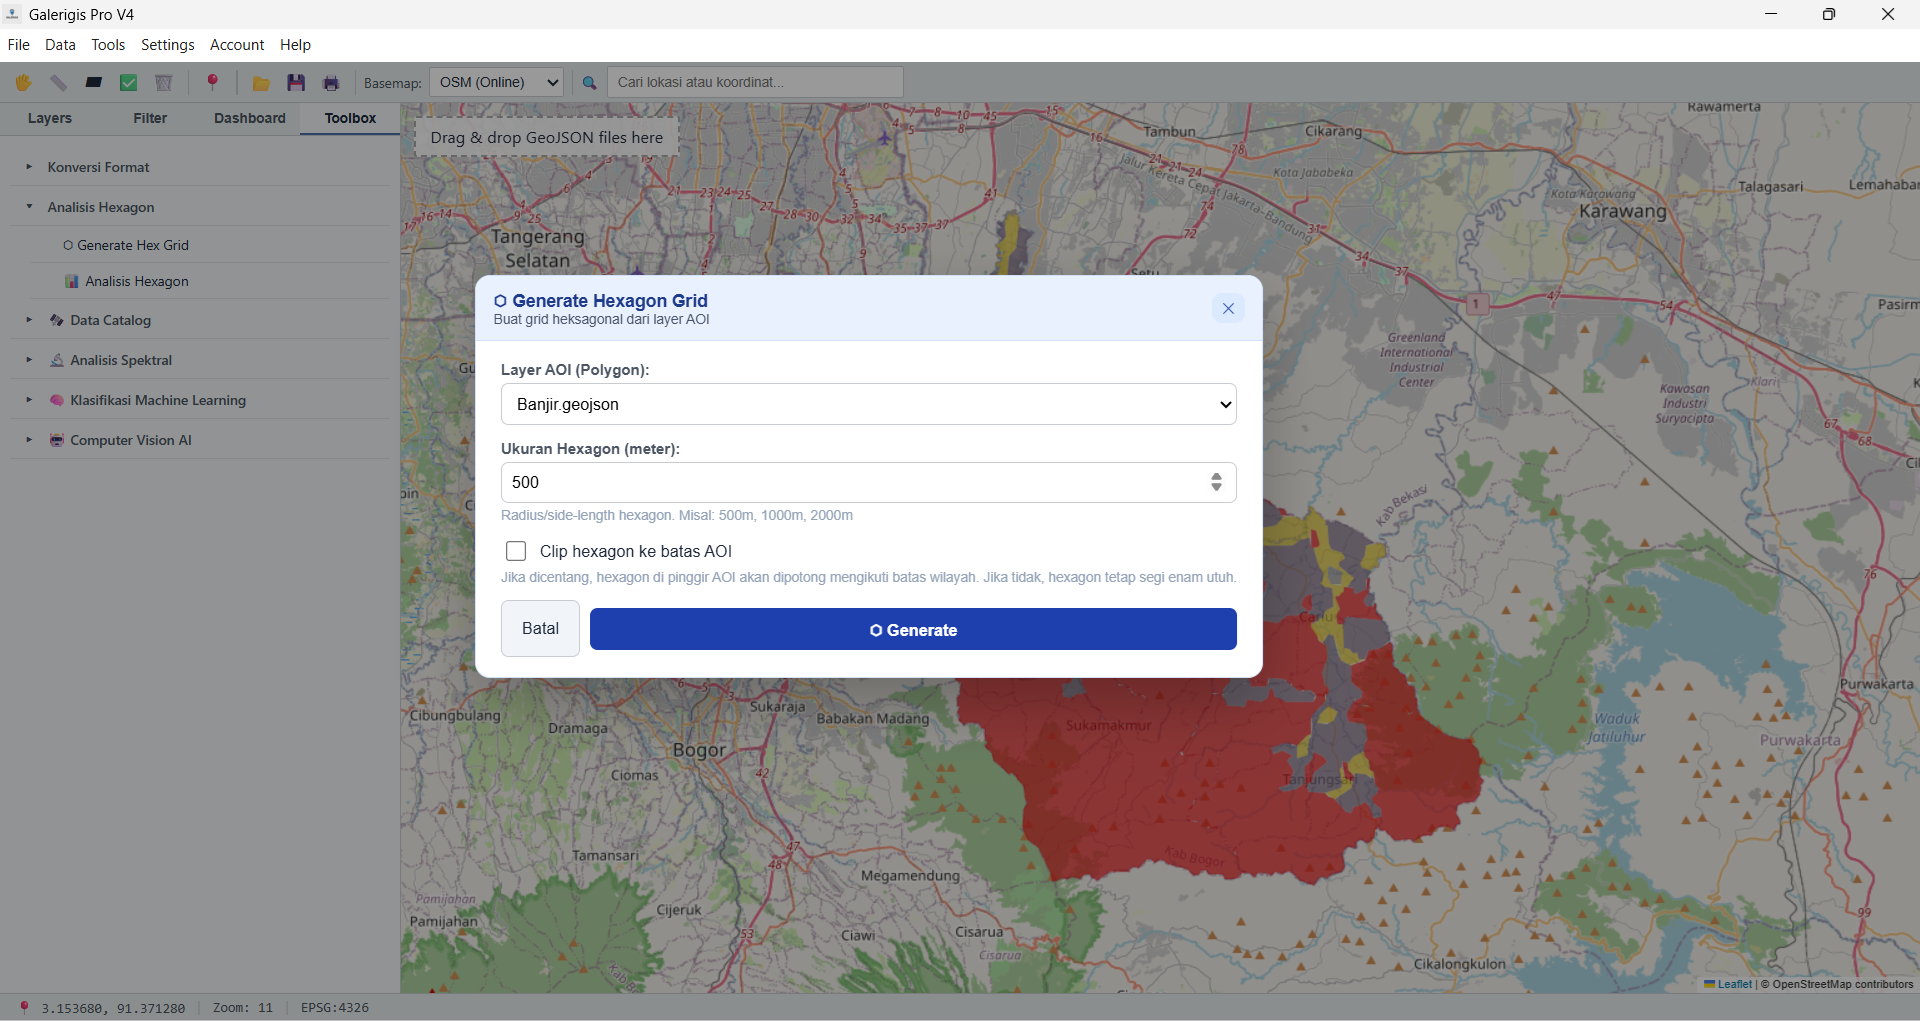Click the Computer Vision AI robot icon
The image size is (1920, 1021).
[x=57, y=441]
